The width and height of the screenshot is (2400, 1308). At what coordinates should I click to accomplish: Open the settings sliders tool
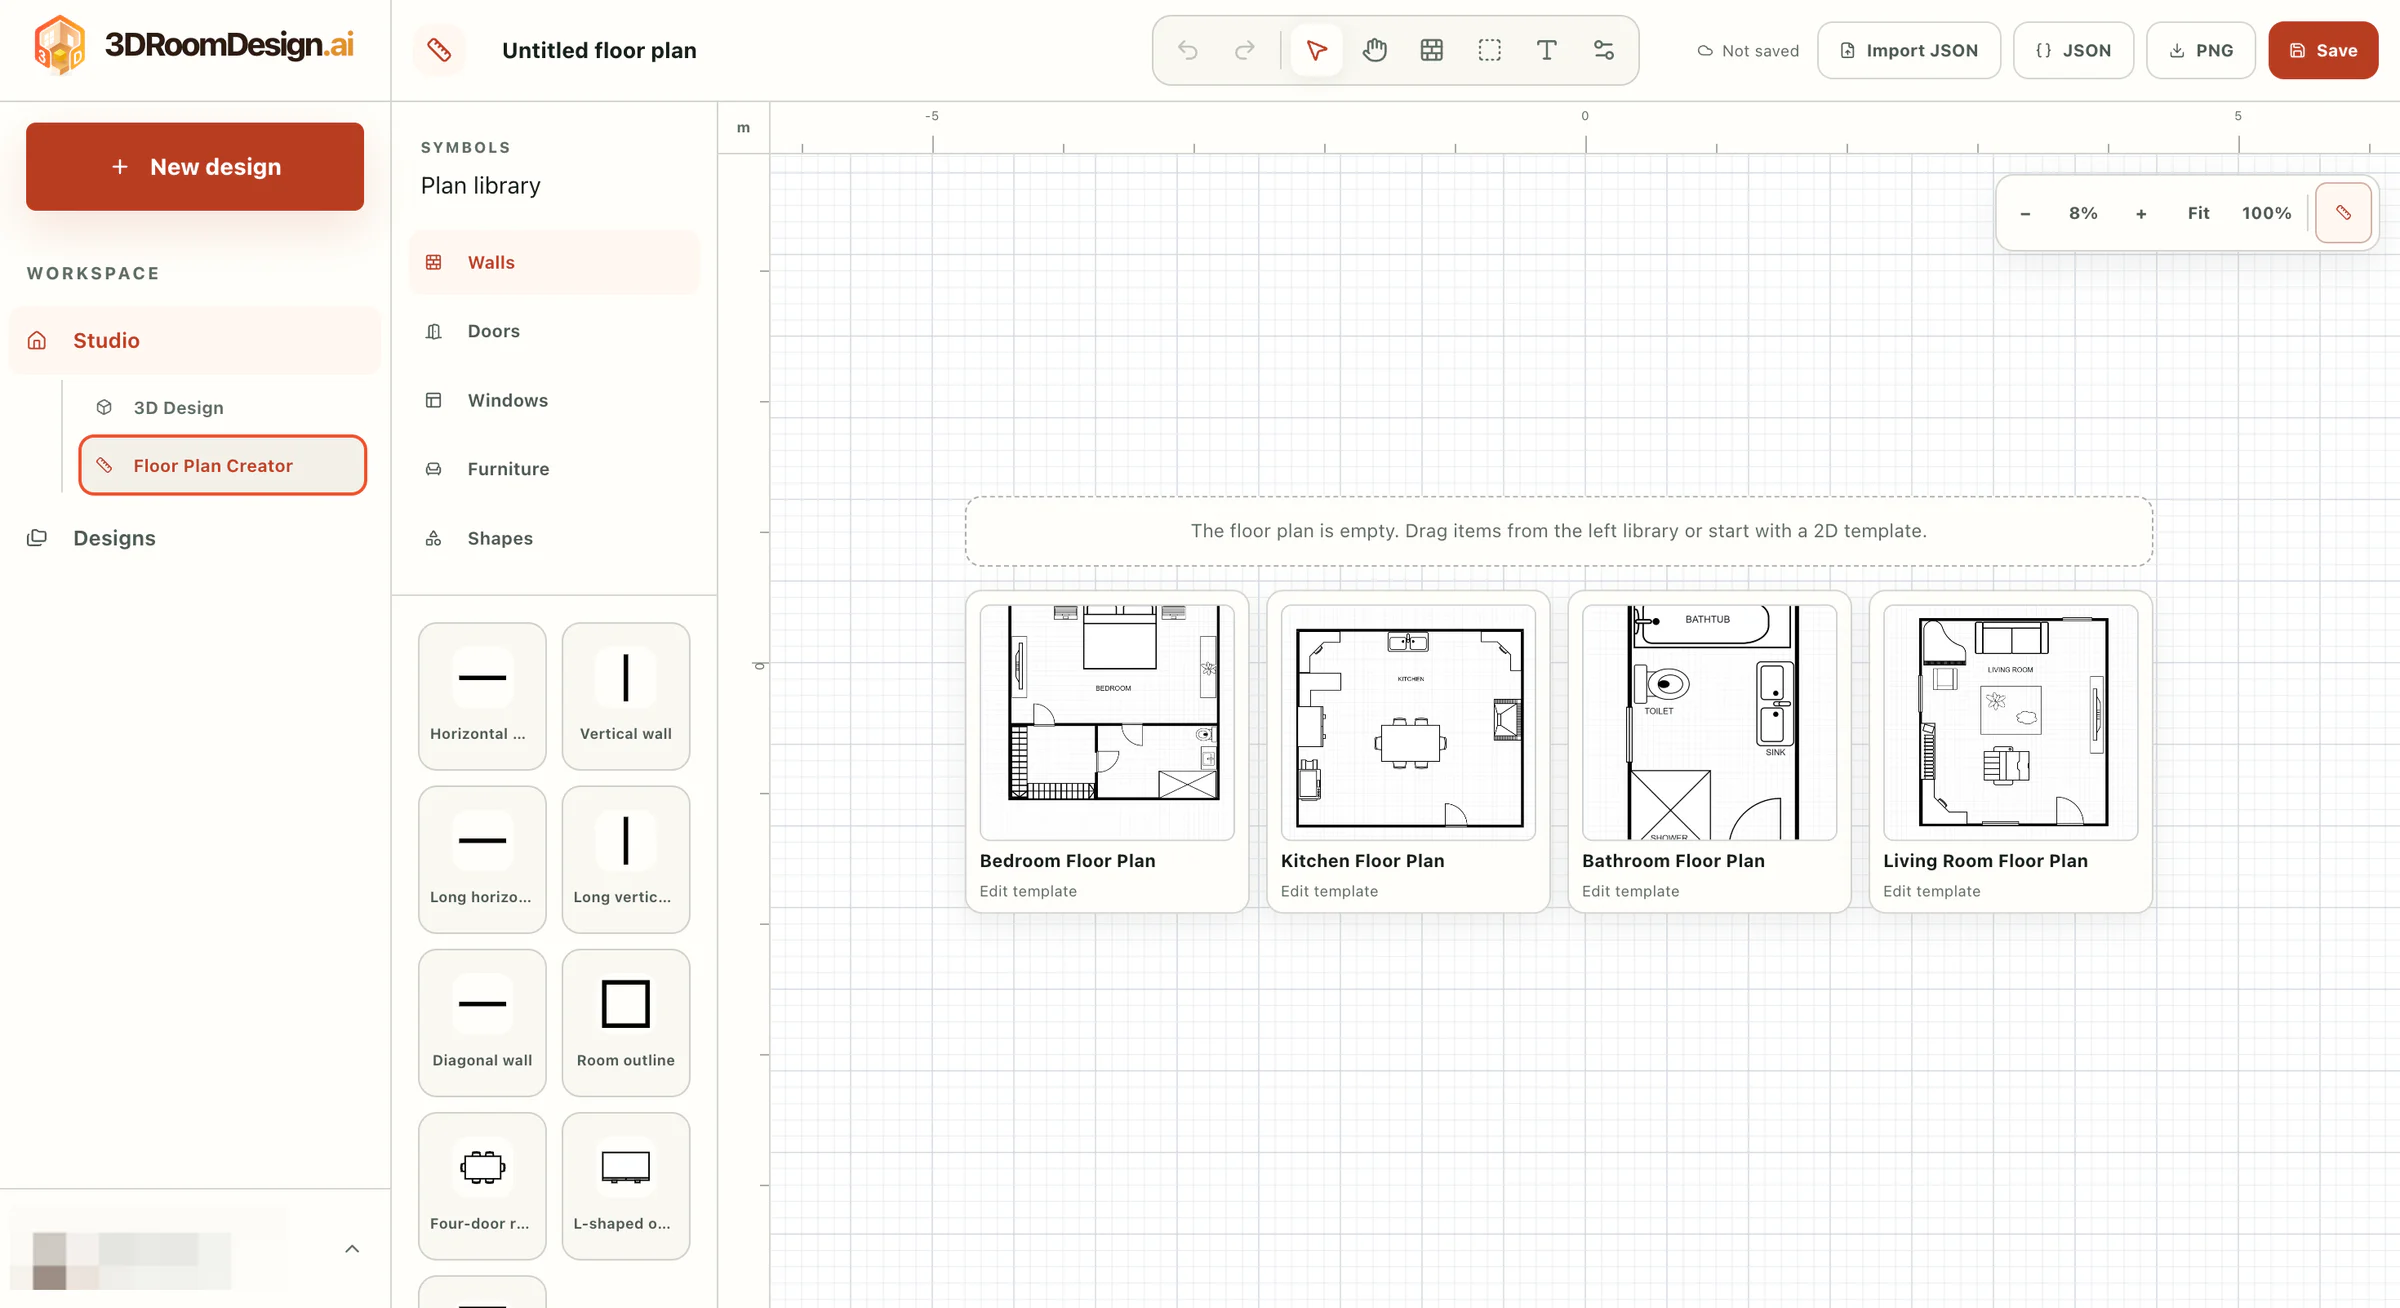1604,50
